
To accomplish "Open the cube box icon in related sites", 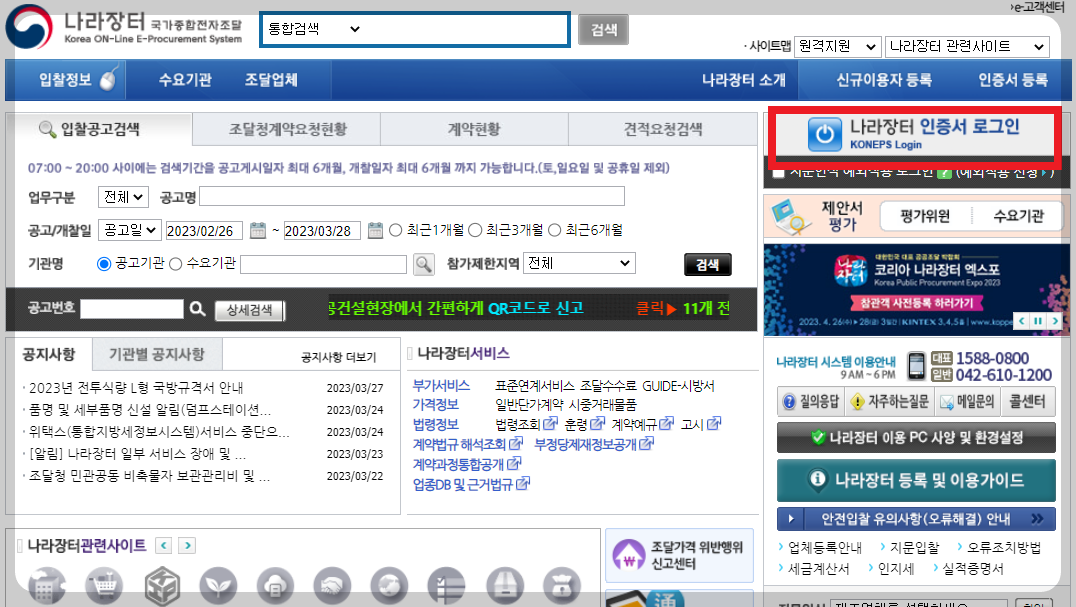I will pos(162,586).
